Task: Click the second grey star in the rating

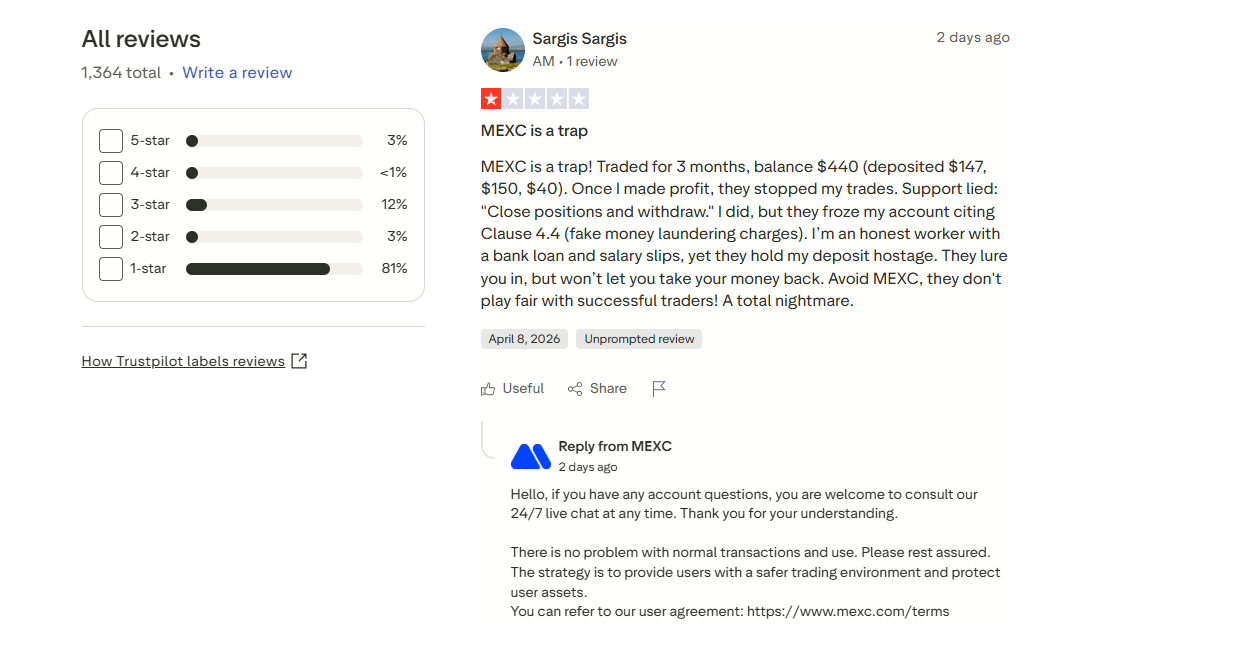Action: 514,98
